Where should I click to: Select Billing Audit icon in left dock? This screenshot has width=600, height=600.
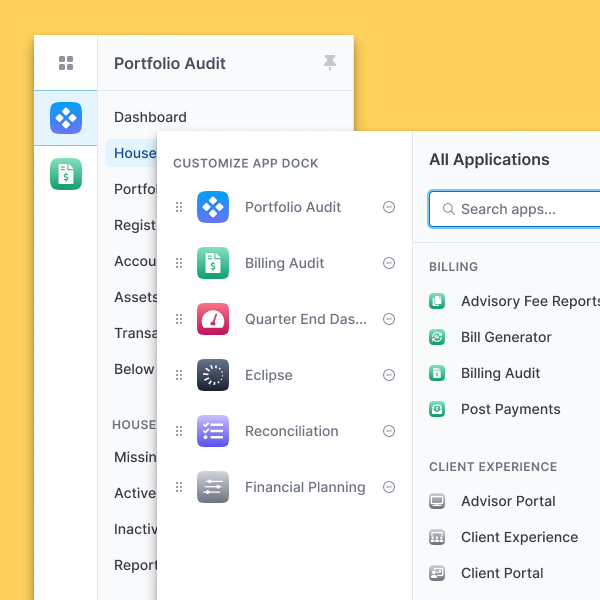[66, 174]
